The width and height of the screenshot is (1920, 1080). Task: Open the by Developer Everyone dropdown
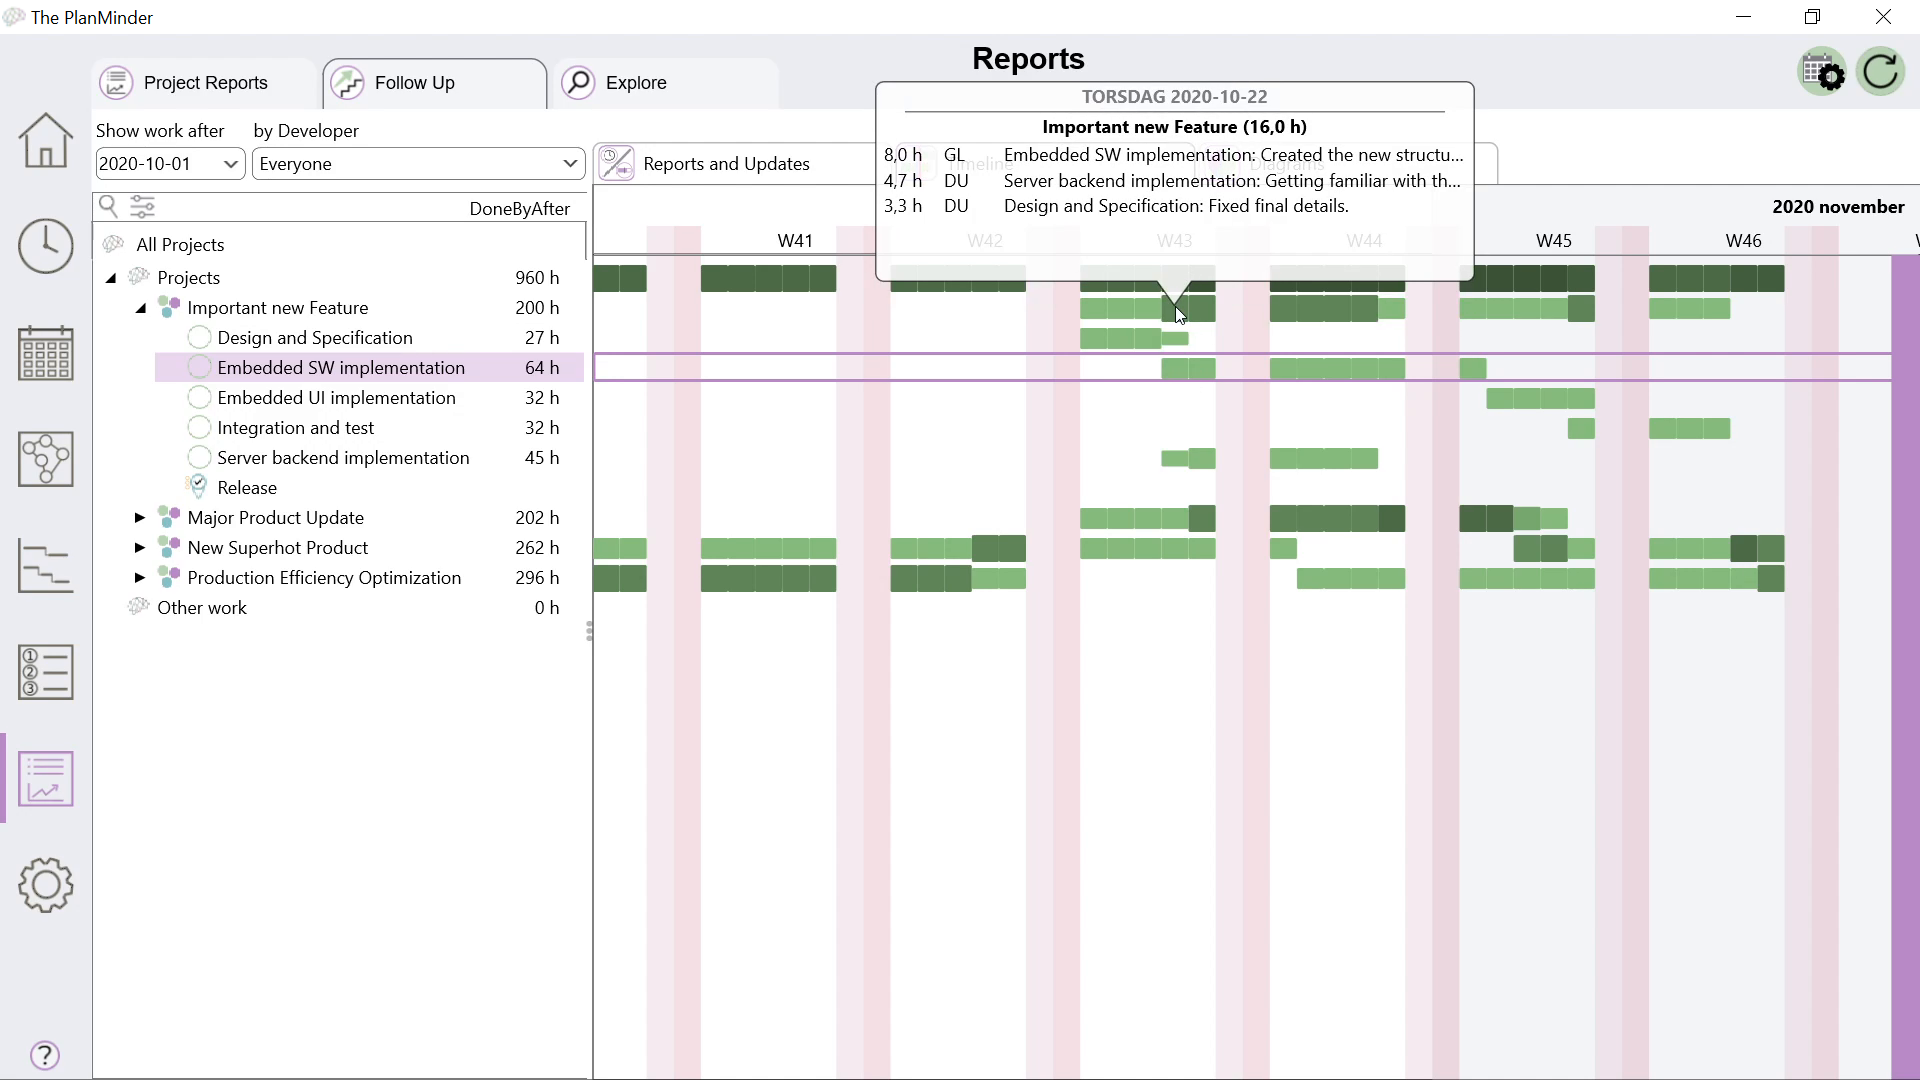click(418, 164)
